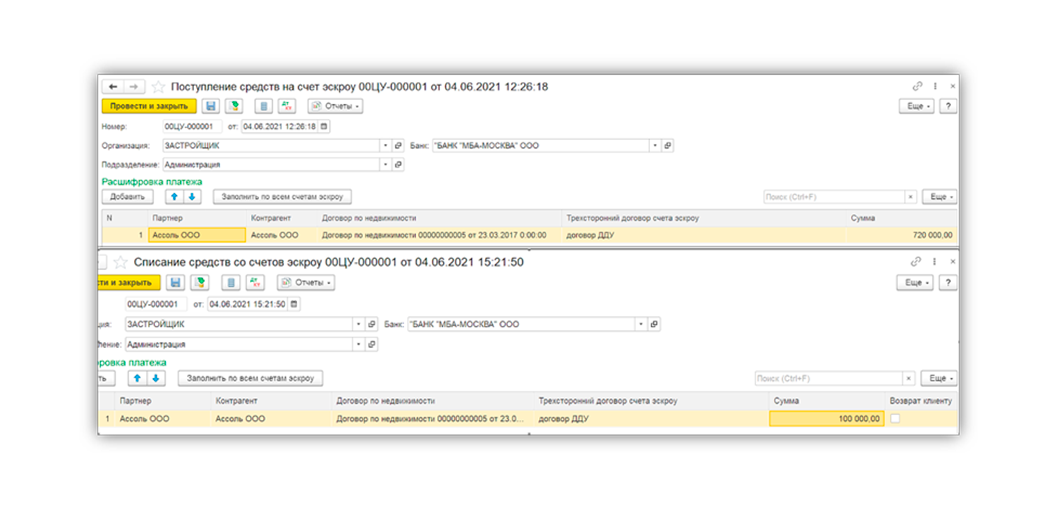Click search field Поиск in Поступление window
Screen dimensions: 1057x507
[834, 197]
